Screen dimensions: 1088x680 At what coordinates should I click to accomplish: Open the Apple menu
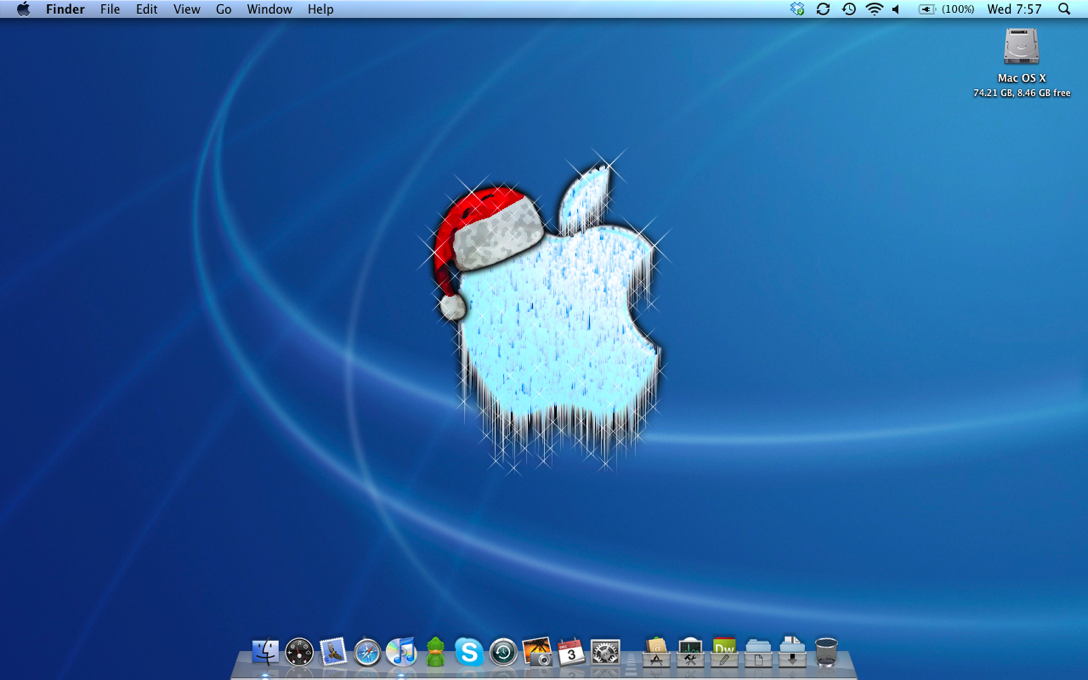pos(23,9)
